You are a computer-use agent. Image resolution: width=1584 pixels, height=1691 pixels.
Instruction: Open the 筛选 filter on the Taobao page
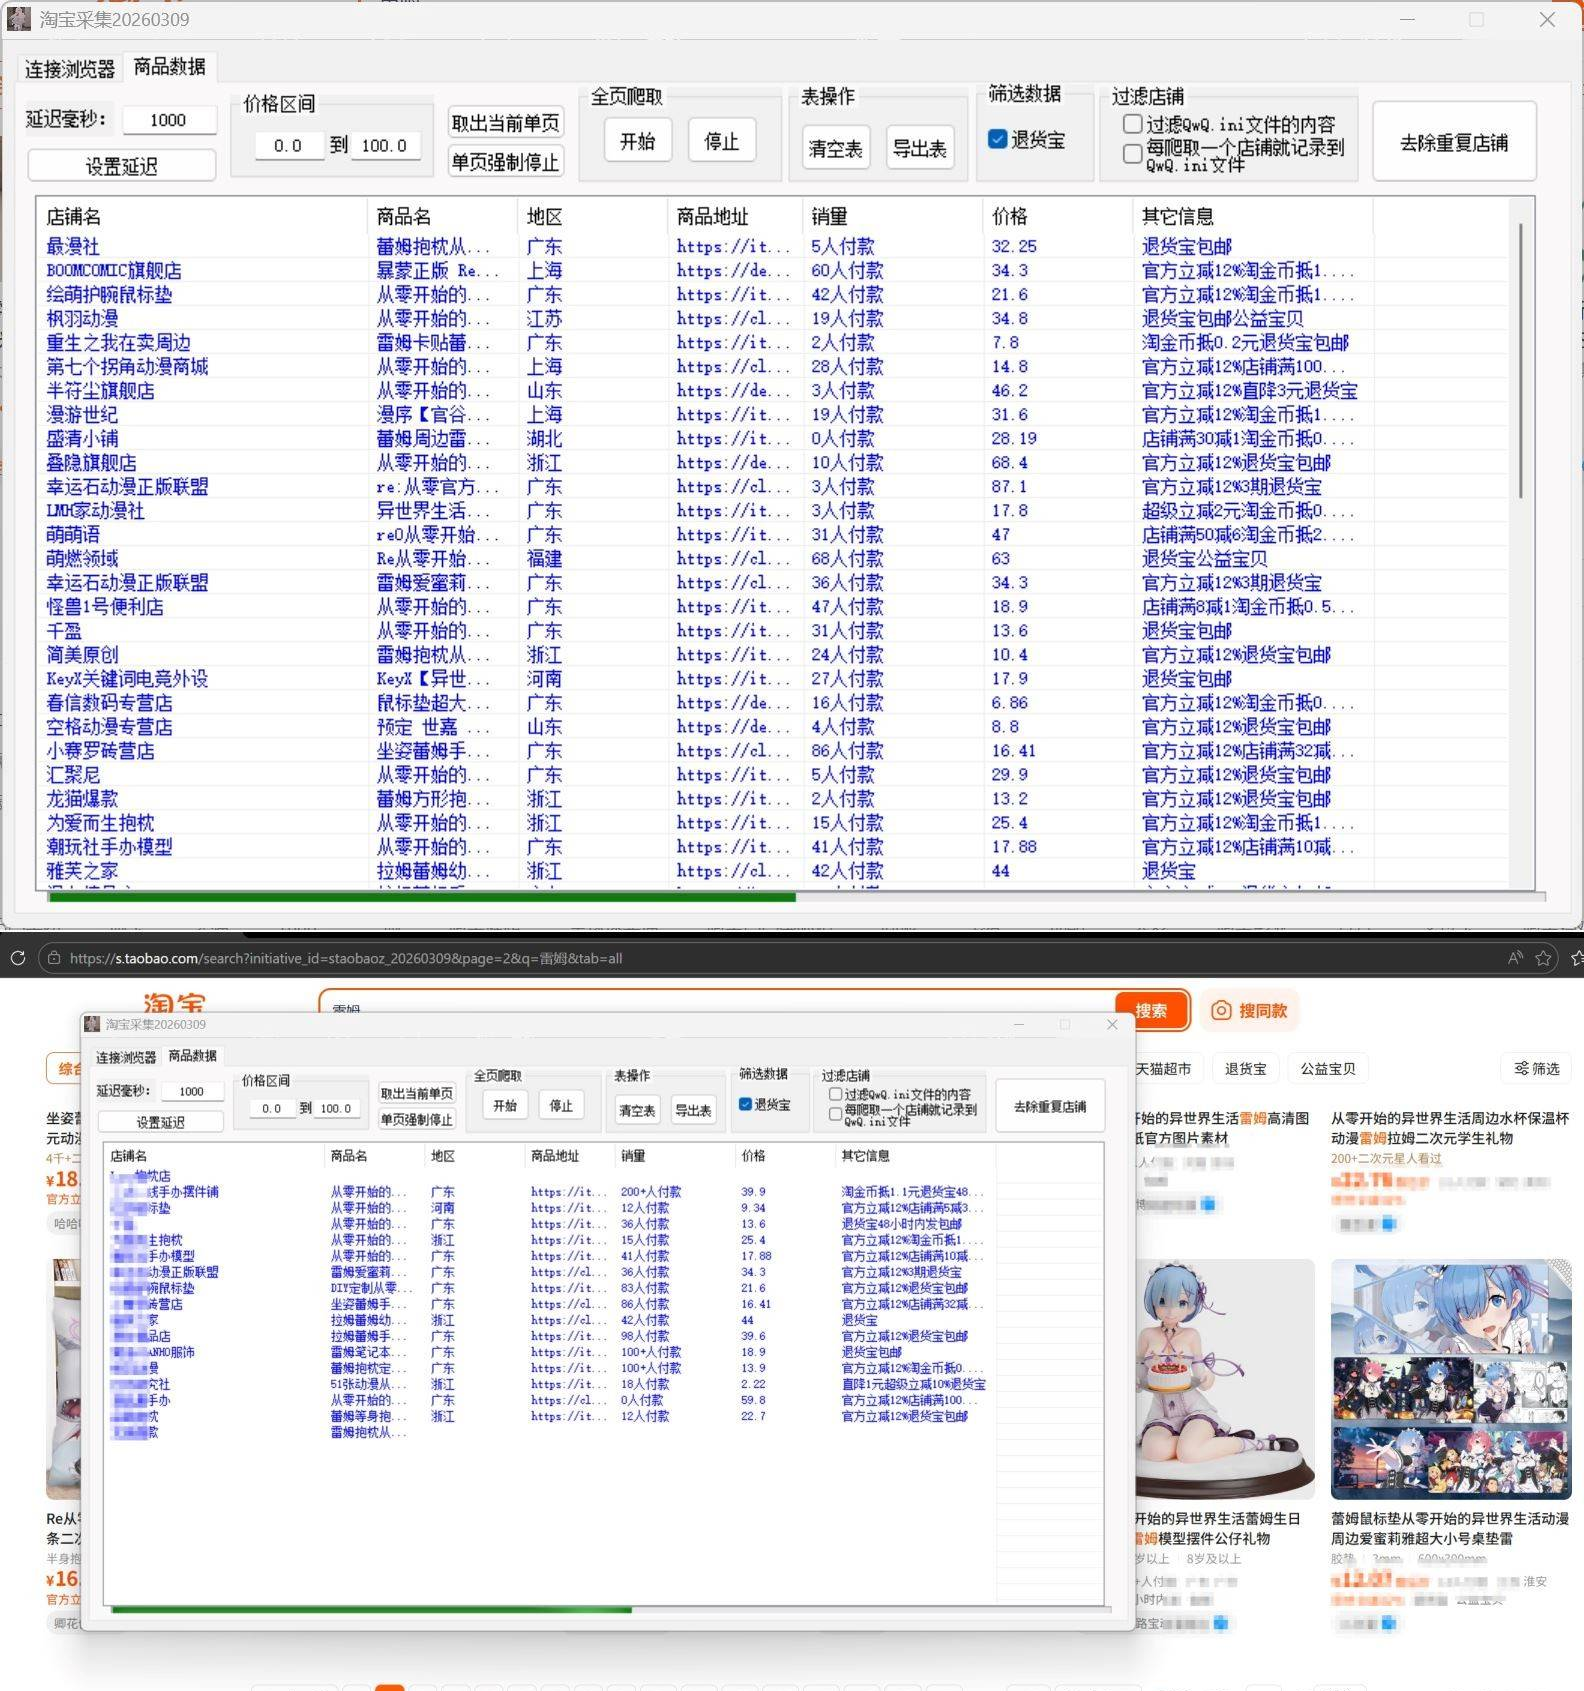pos(1537,1068)
